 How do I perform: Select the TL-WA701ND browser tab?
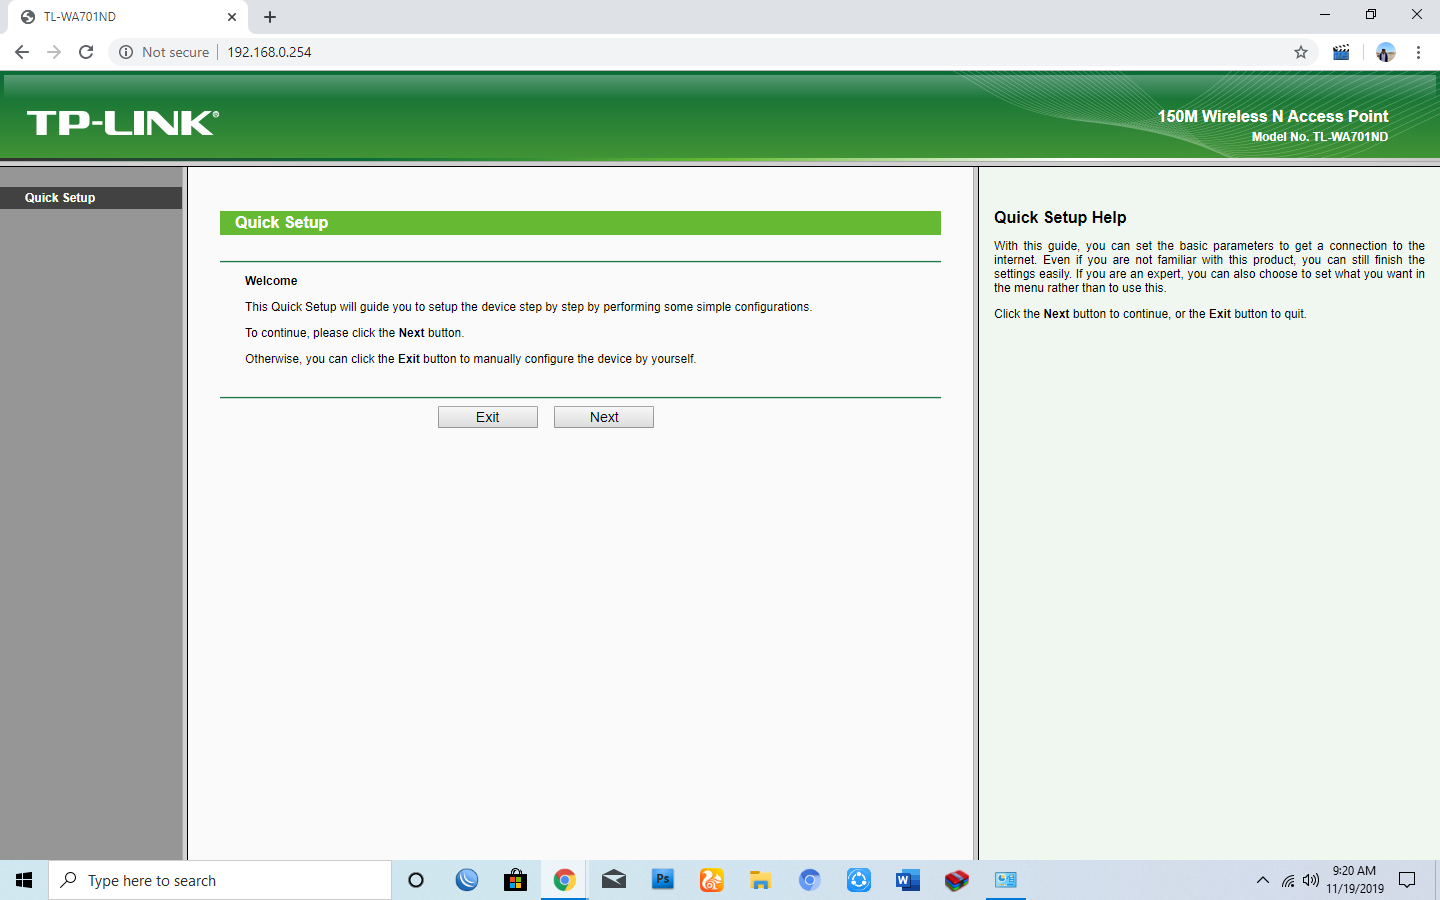[128, 17]
